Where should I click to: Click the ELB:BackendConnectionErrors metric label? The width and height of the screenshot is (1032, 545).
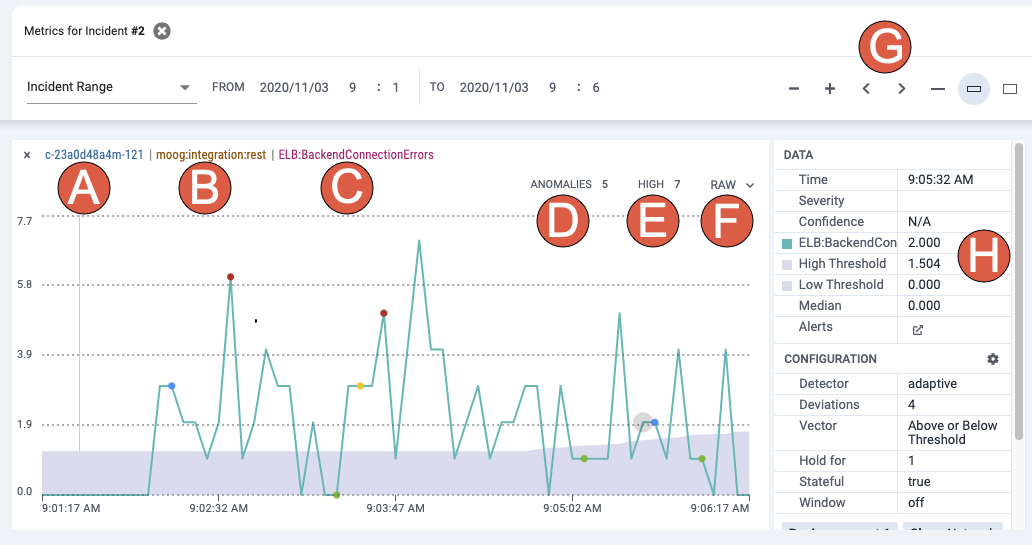tap(356, 155)
